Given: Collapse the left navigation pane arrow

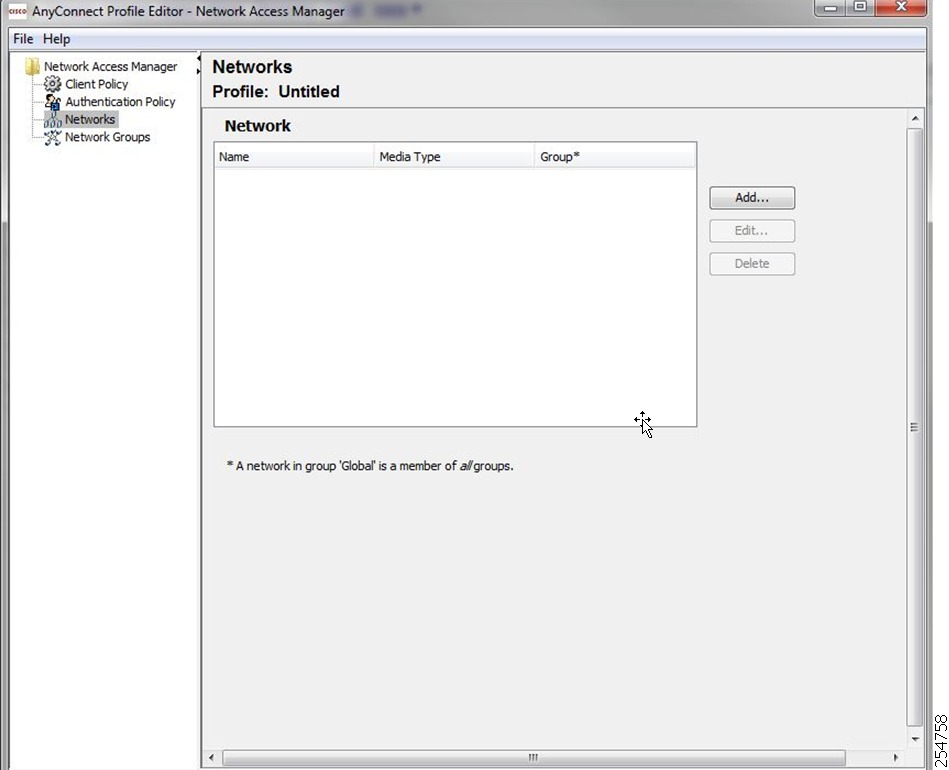Looking at the screenshot, I should tap(199, 58).
